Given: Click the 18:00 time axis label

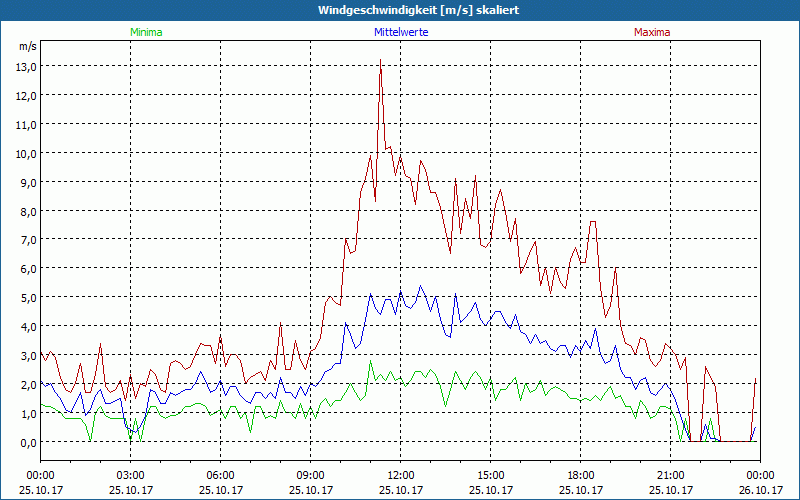Looking at the screenshot, I should (x=581, y=476).
